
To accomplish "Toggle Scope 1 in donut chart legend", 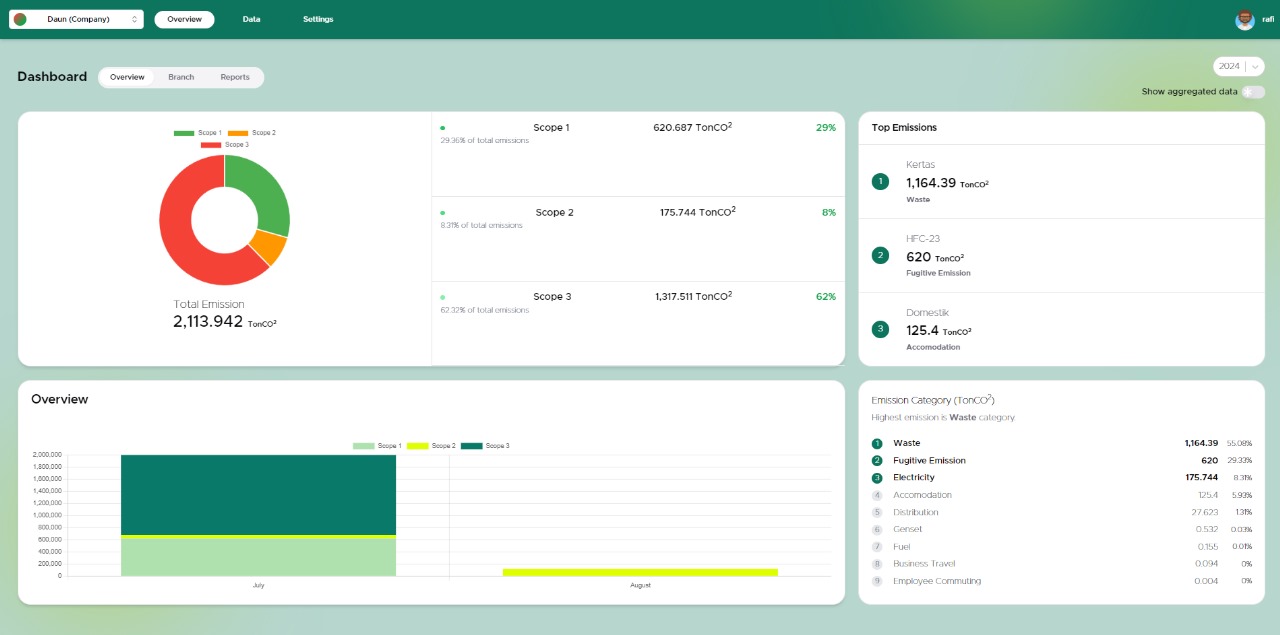I will point(196,133).
